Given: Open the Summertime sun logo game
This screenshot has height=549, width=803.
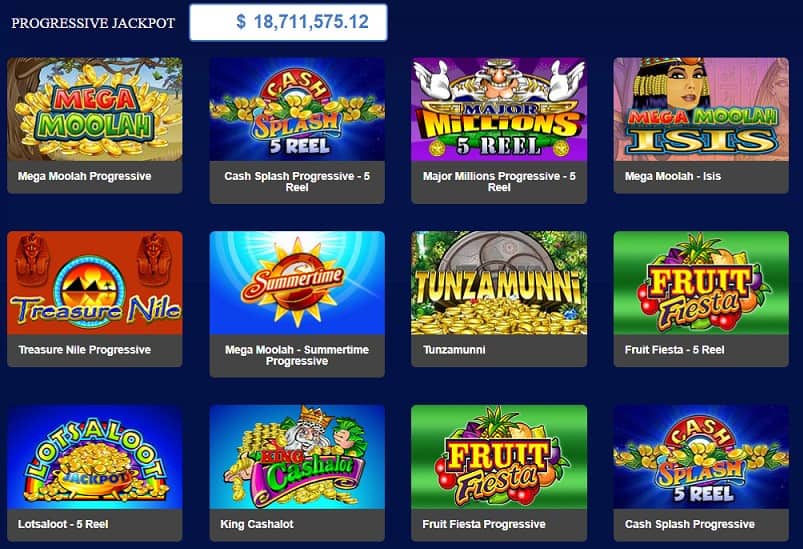Looking at the screenshot, I should coord(297,283).
